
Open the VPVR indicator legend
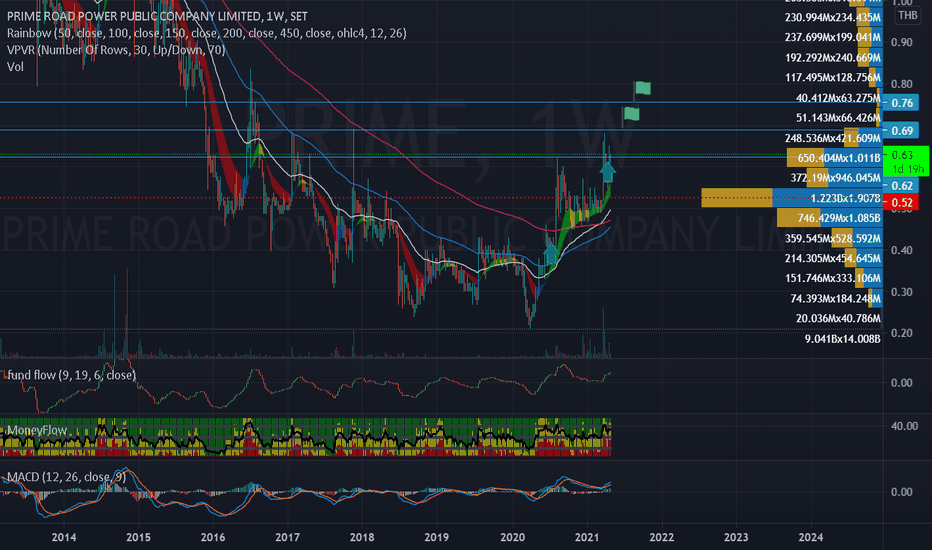pyautogui.click(x=116, y=50)
